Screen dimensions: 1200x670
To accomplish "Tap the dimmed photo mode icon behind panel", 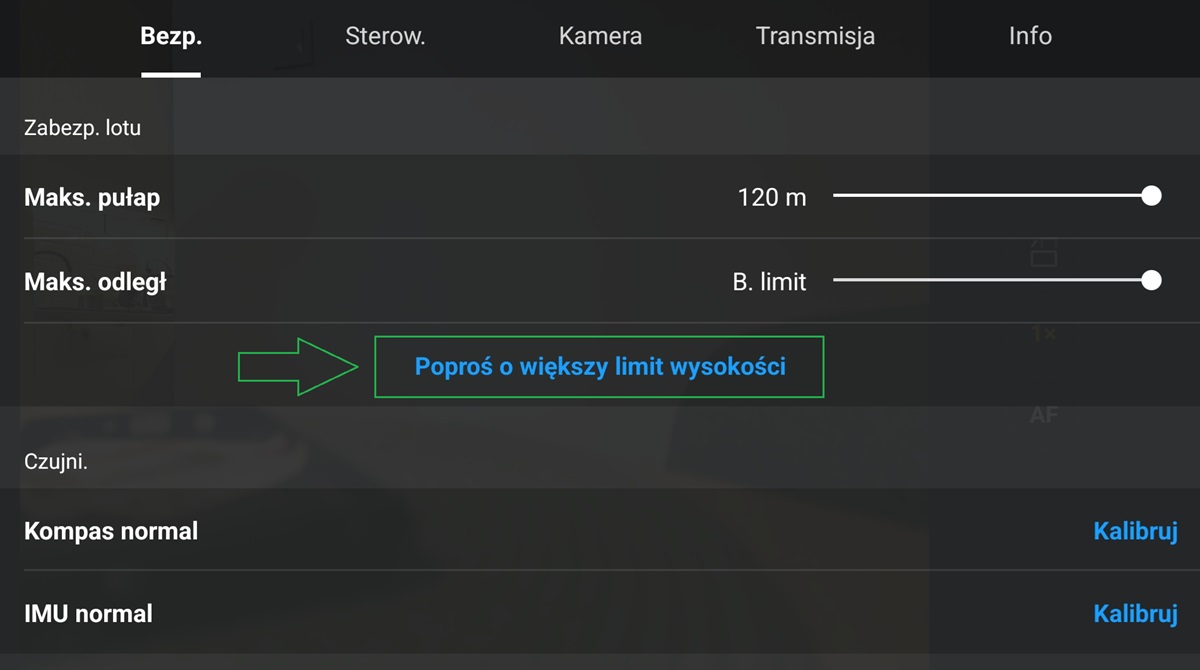I will click(x=1043, y=252).
